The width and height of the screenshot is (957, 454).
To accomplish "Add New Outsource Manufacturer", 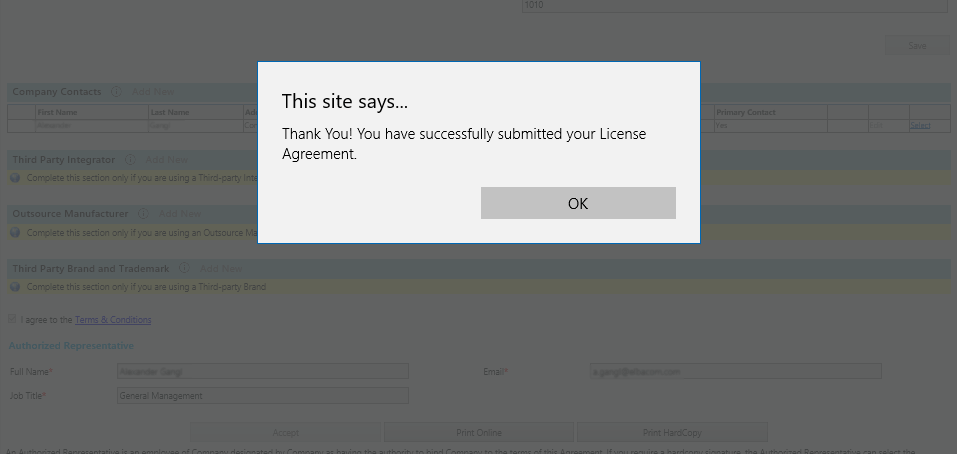I will click(180, 214).
